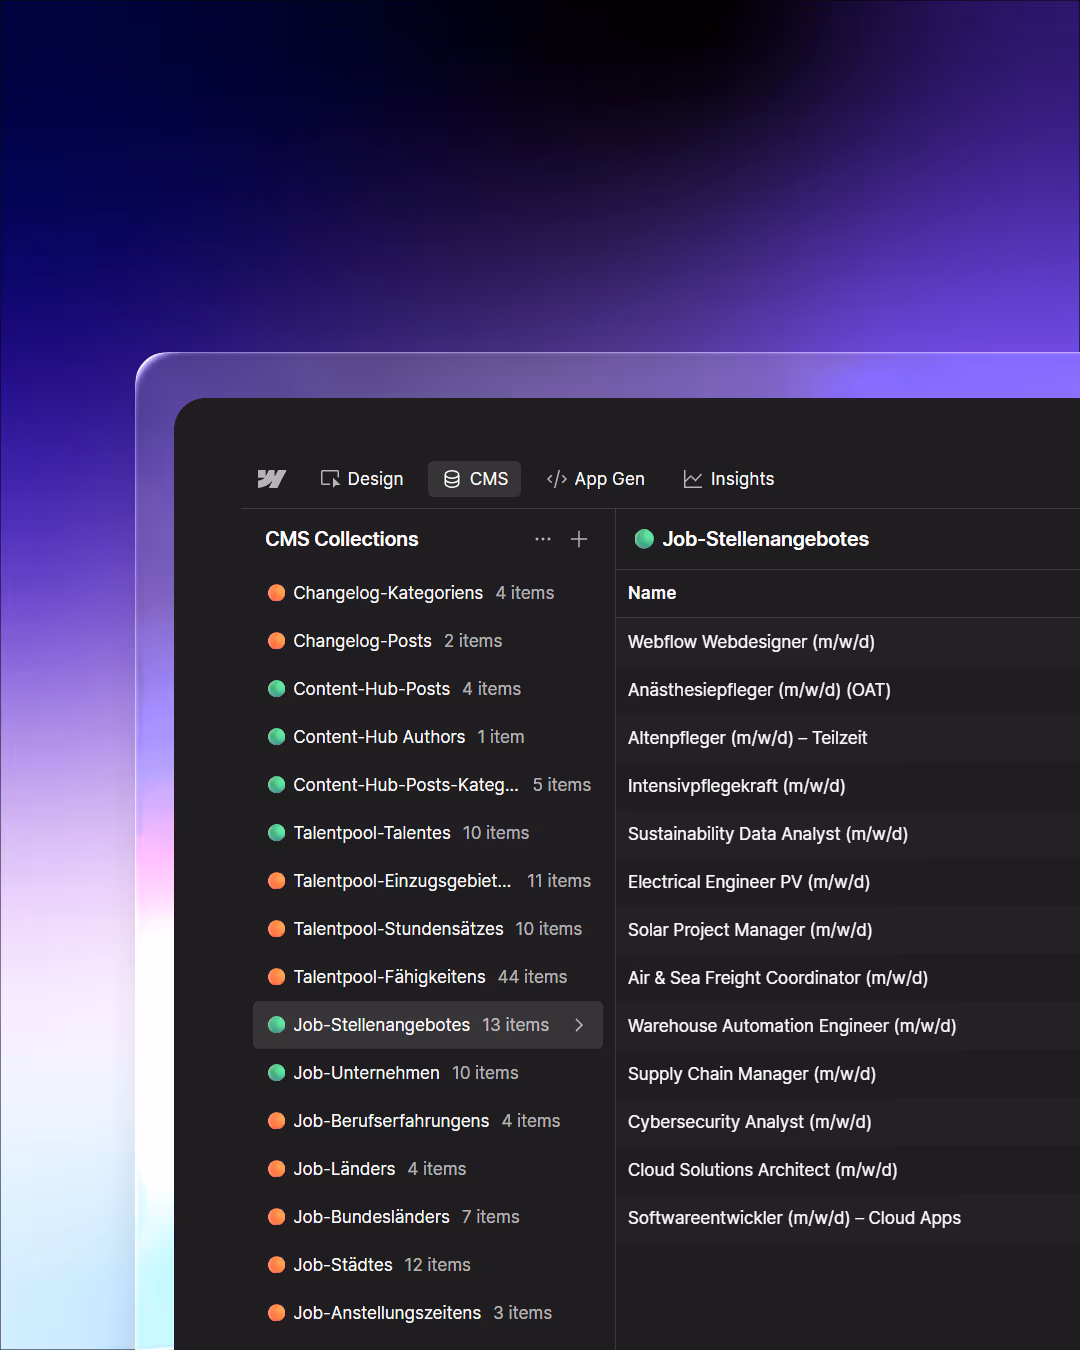
Task: Select item Cybersecurity Analyst (m/w/d)
Action: pyautogui.click(x=848, y=1122)
